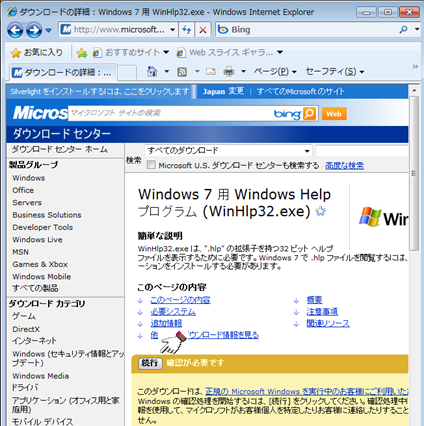This screenshot has height=426, width=424.
Task: Open ダウンロード センター ホーム link
Action: [x=60, y=149]
